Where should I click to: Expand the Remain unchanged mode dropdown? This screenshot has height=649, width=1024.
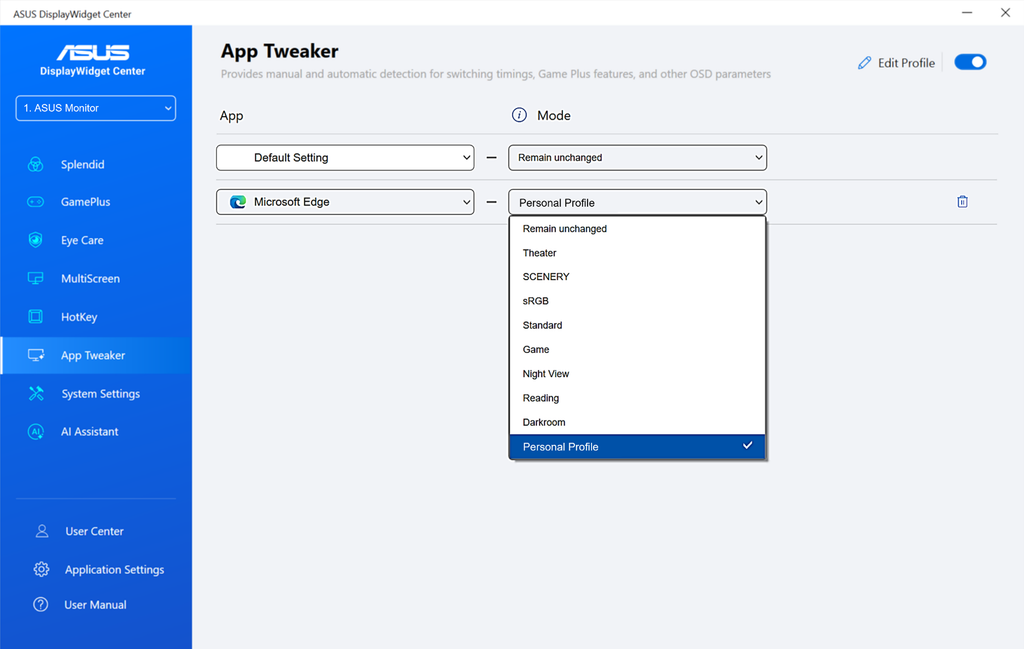point(637,157)
